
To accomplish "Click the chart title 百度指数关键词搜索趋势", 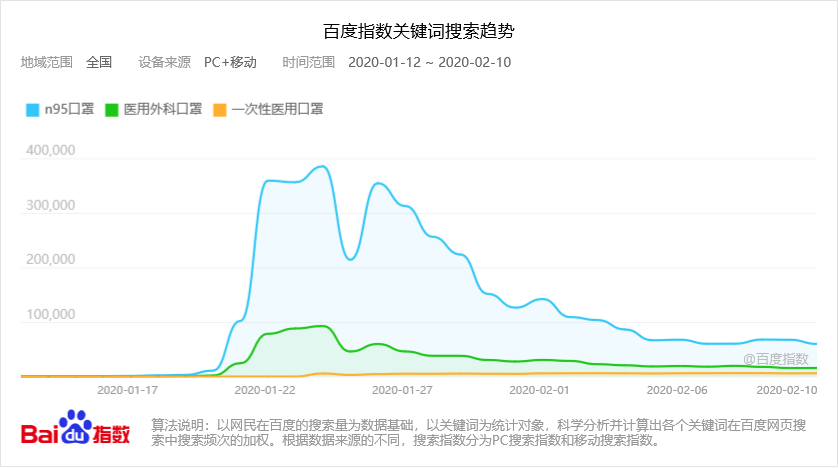I will click(x=419, y=31).
